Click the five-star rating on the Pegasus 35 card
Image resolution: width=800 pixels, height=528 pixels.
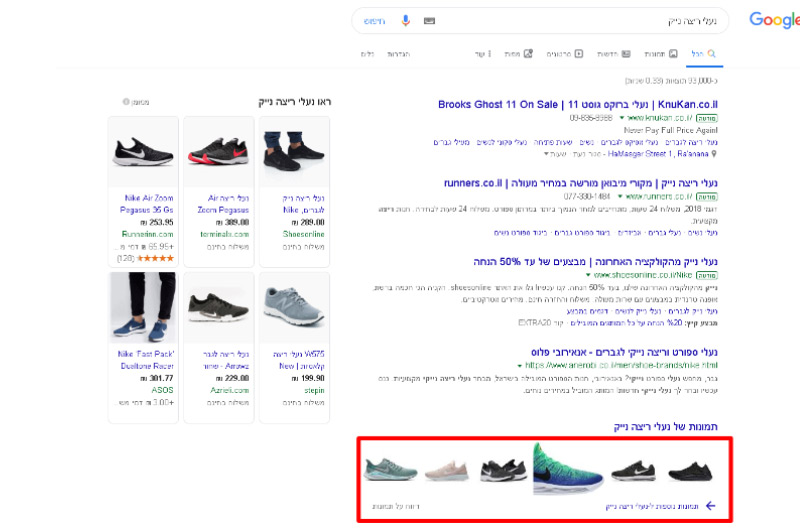pyautogui.click(x=156, y=259)
